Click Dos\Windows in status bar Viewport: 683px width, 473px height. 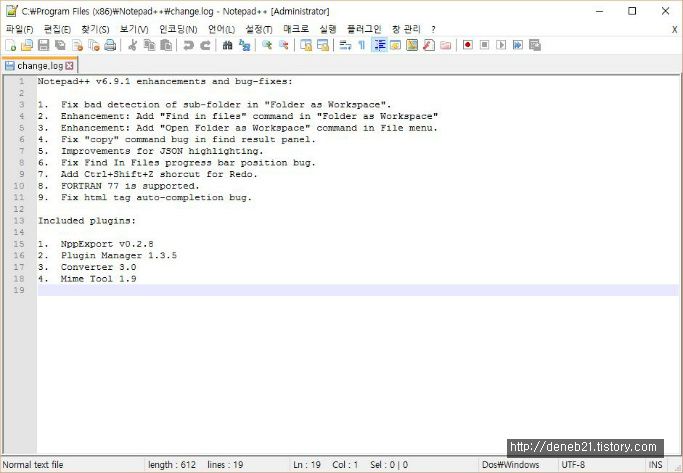[511, 465]
